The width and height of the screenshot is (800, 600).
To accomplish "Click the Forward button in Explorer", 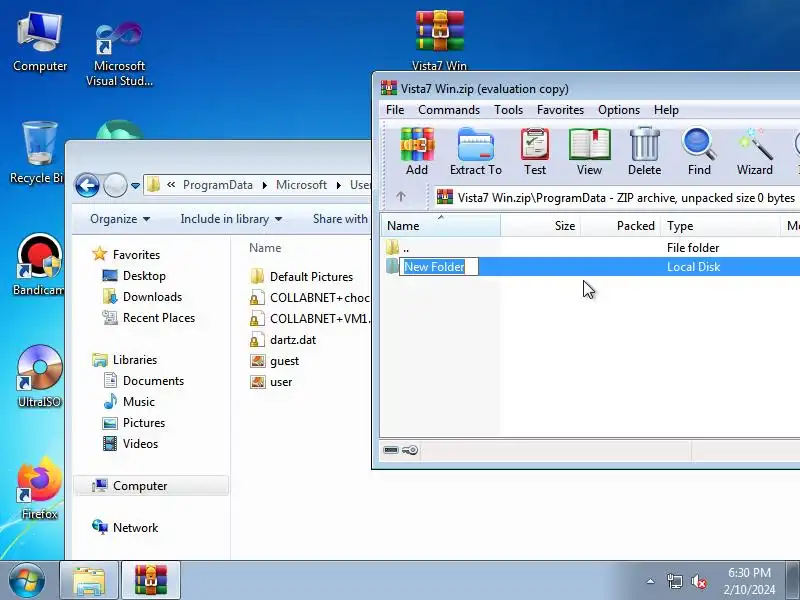I will [115, 185].
